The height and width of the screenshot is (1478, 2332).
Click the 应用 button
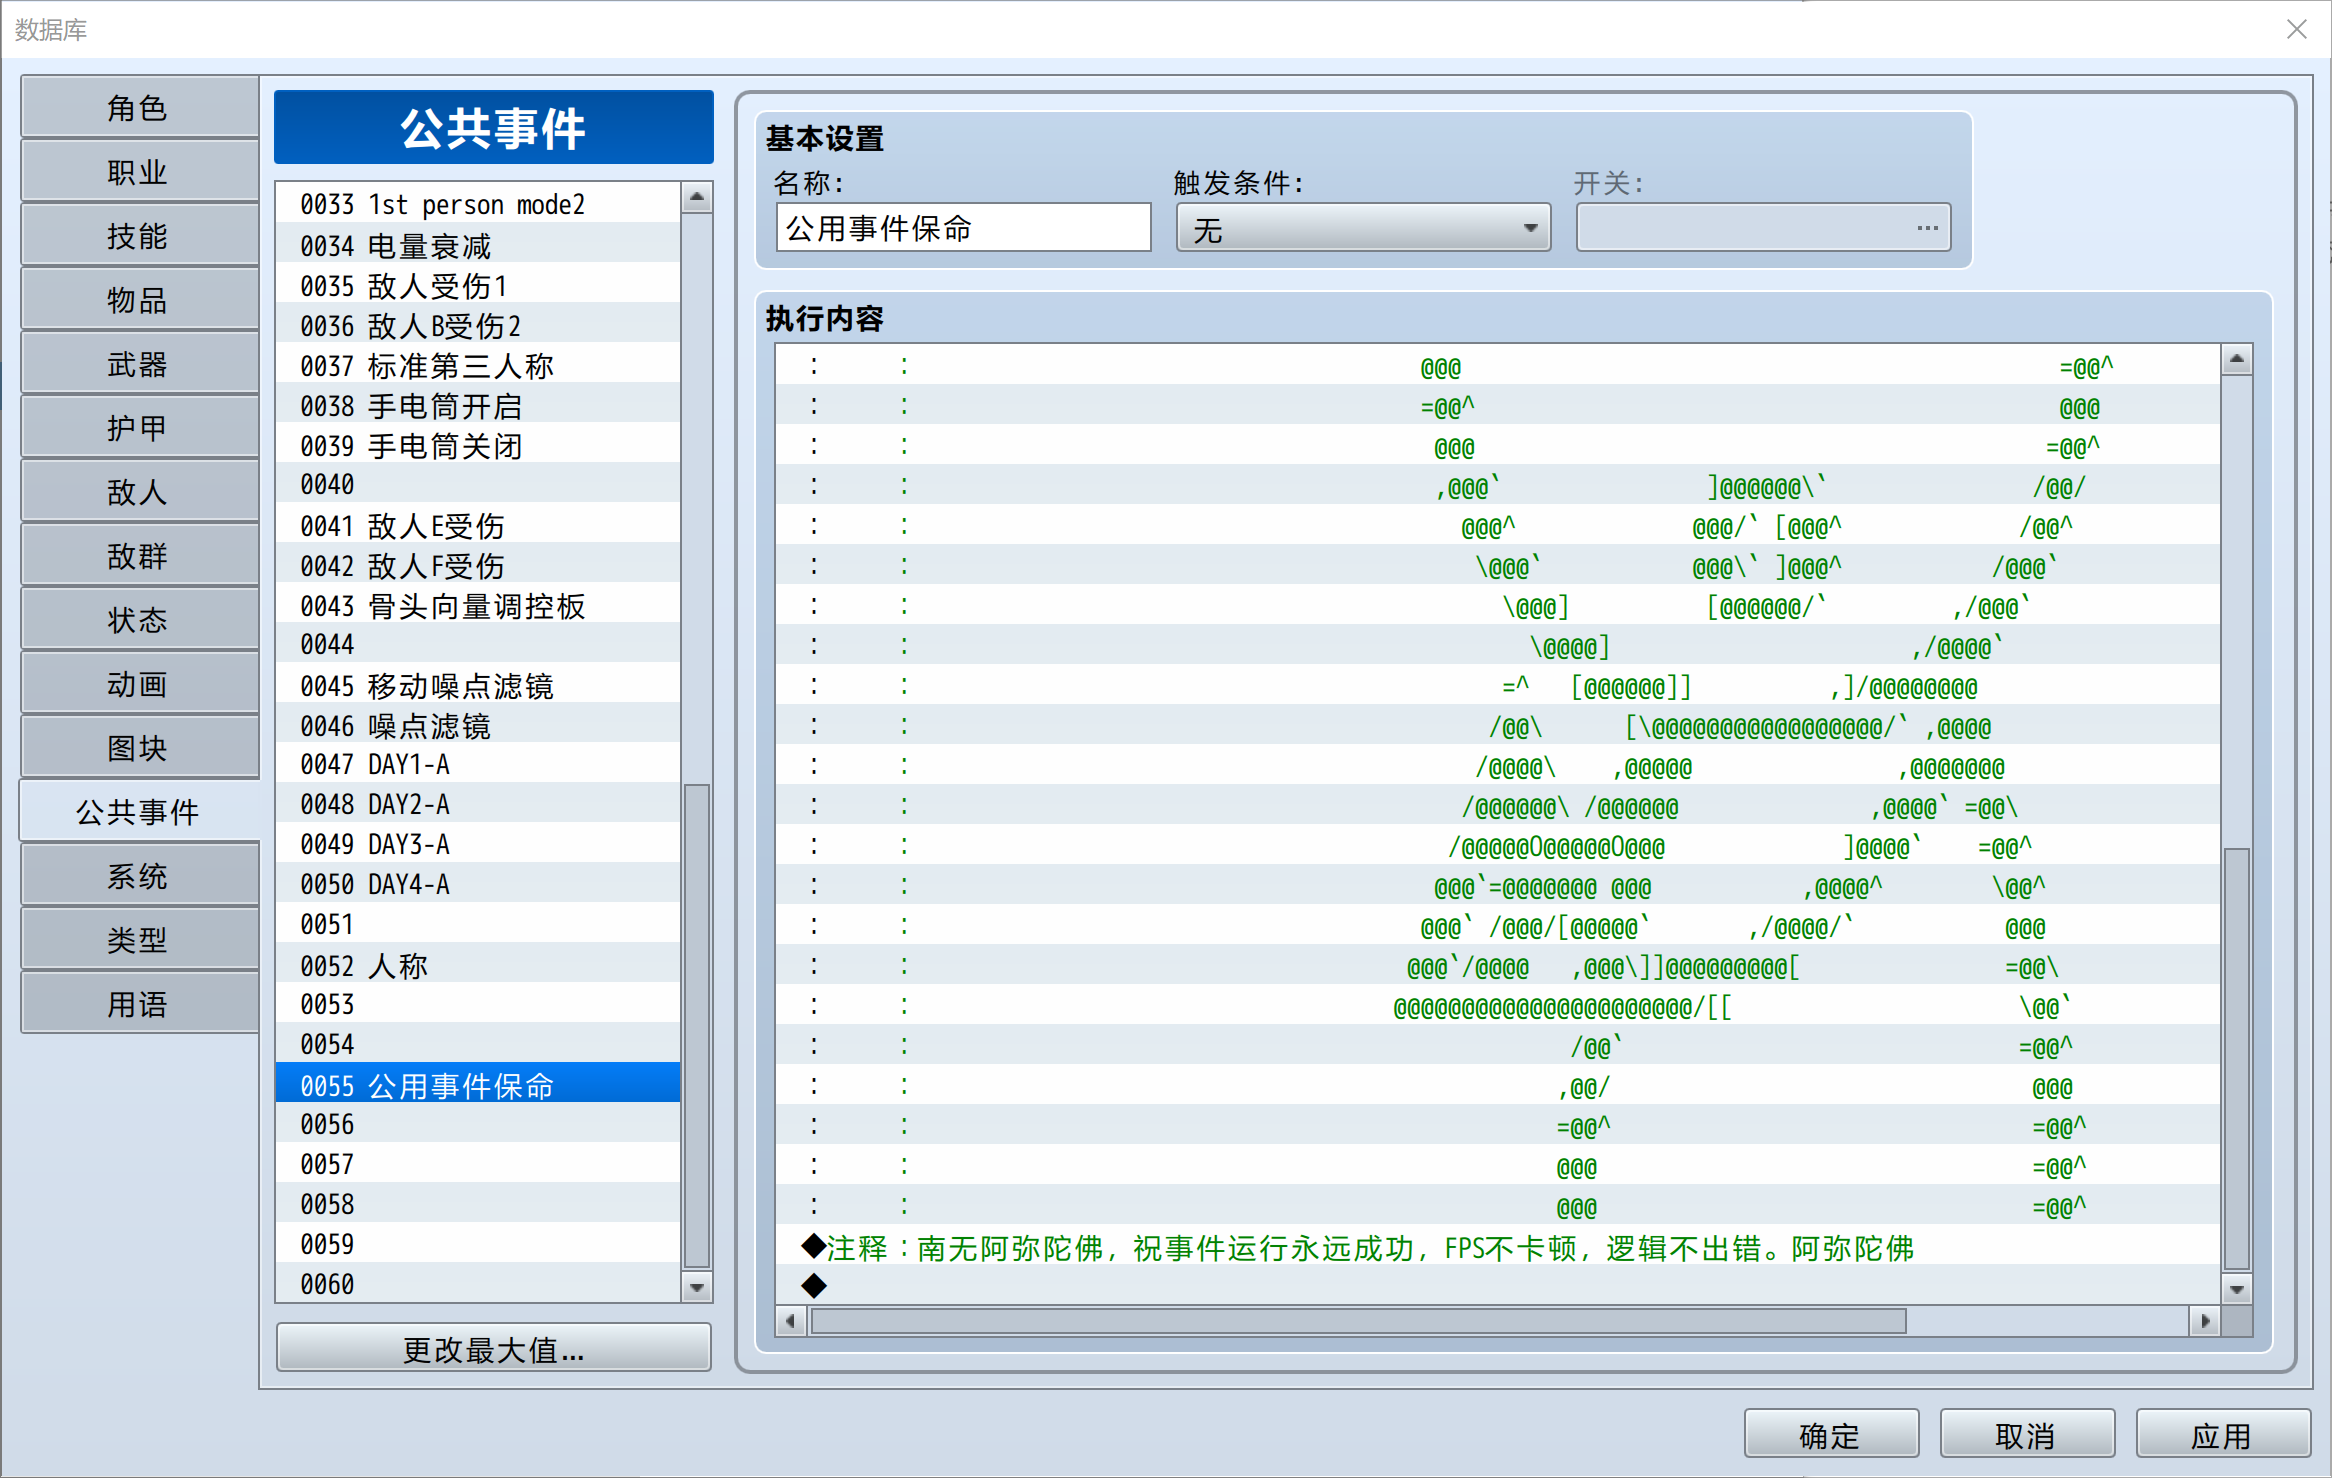(x=2222, y=1435)
